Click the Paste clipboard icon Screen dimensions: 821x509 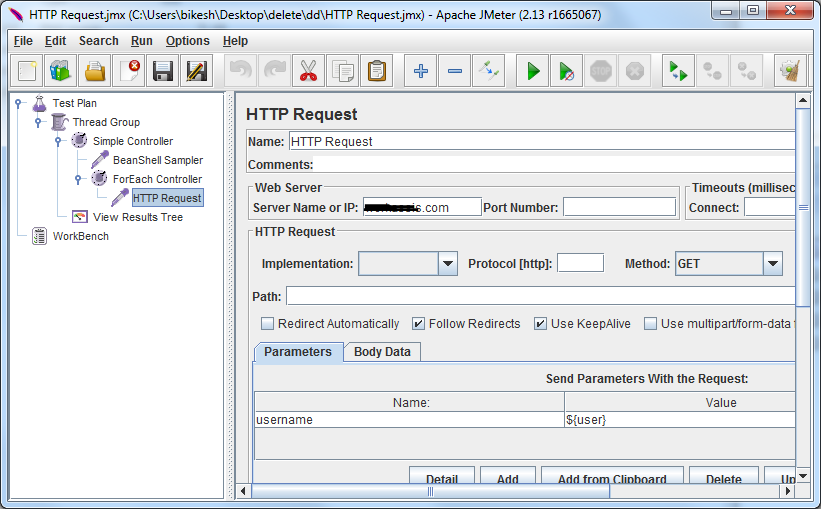click(x=376, y=71)
